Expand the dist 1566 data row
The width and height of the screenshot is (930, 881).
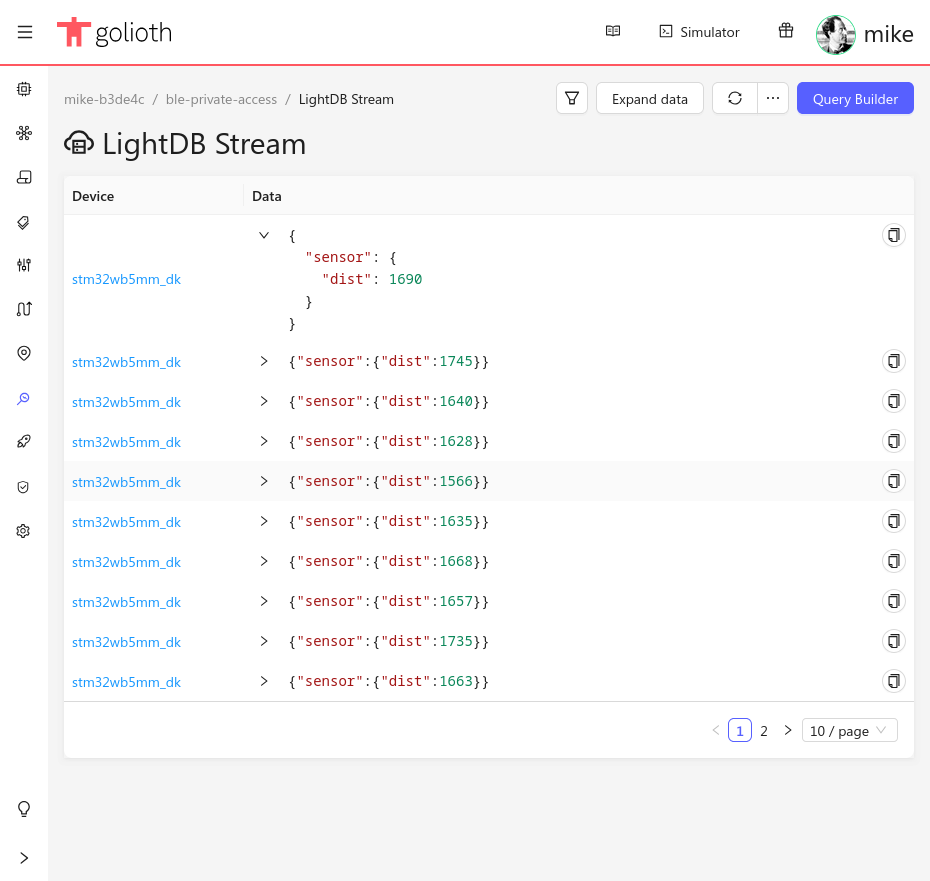264,481
